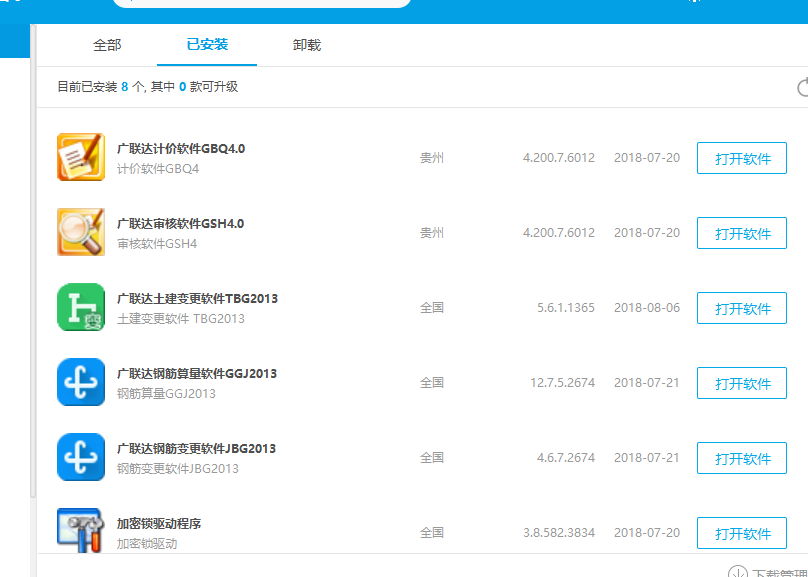Launch 广联达土建变更软件TBG2013 via 打开软件
This screenshot has width=808, height=577.
click(742, 308)
